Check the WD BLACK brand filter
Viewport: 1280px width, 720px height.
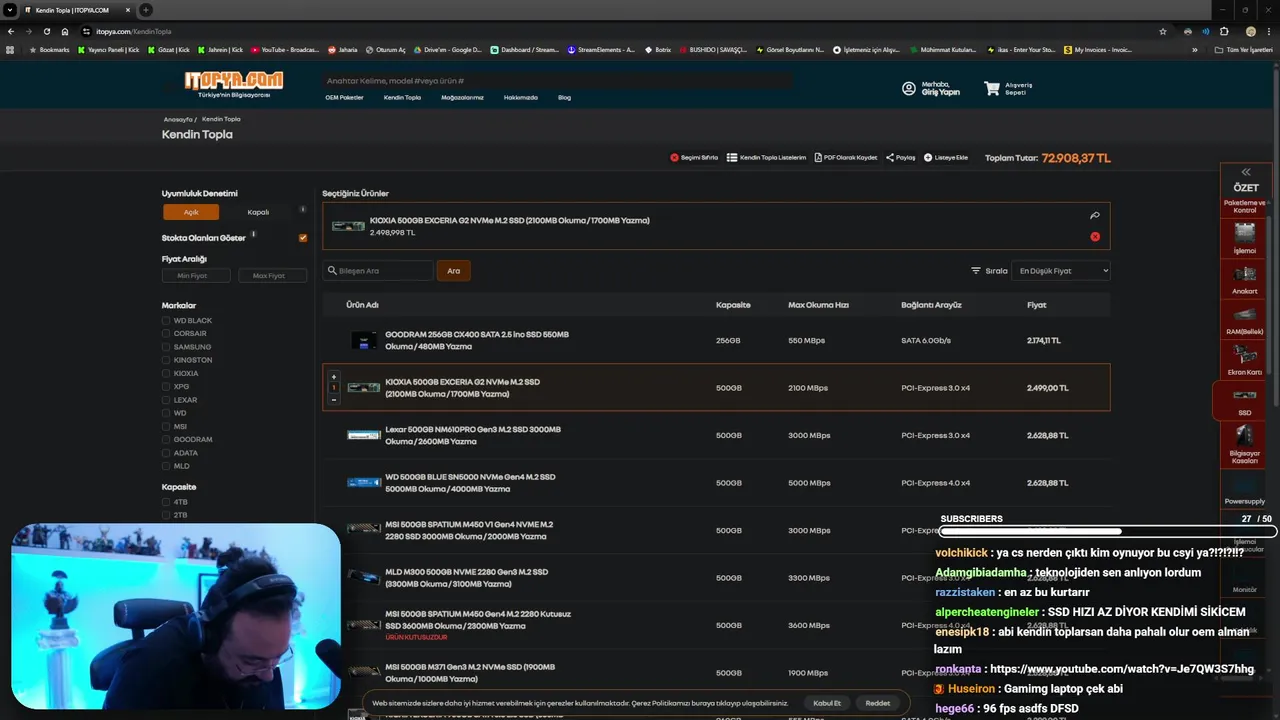166,321
